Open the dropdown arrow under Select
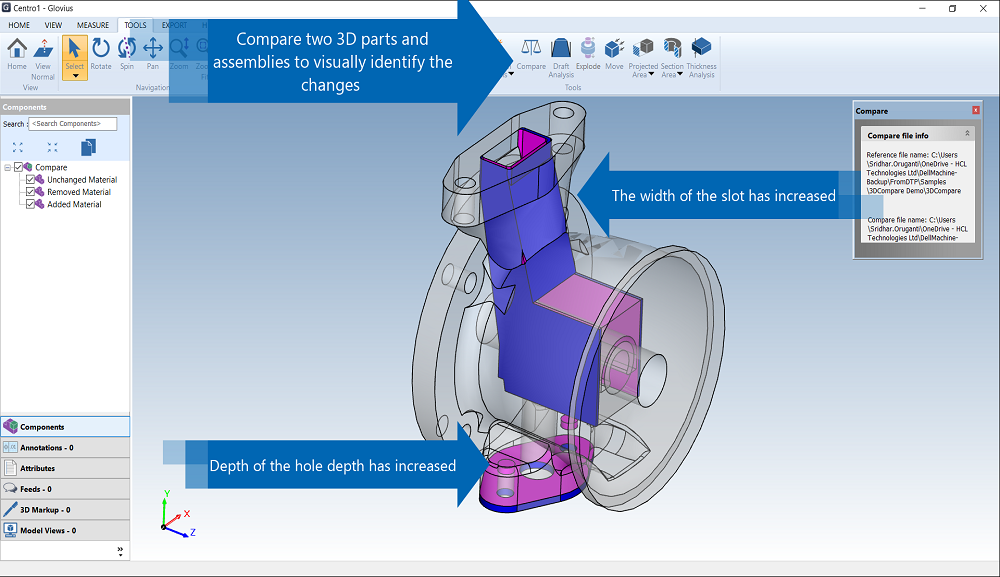 pyautogui.click(x=75, y=76)
